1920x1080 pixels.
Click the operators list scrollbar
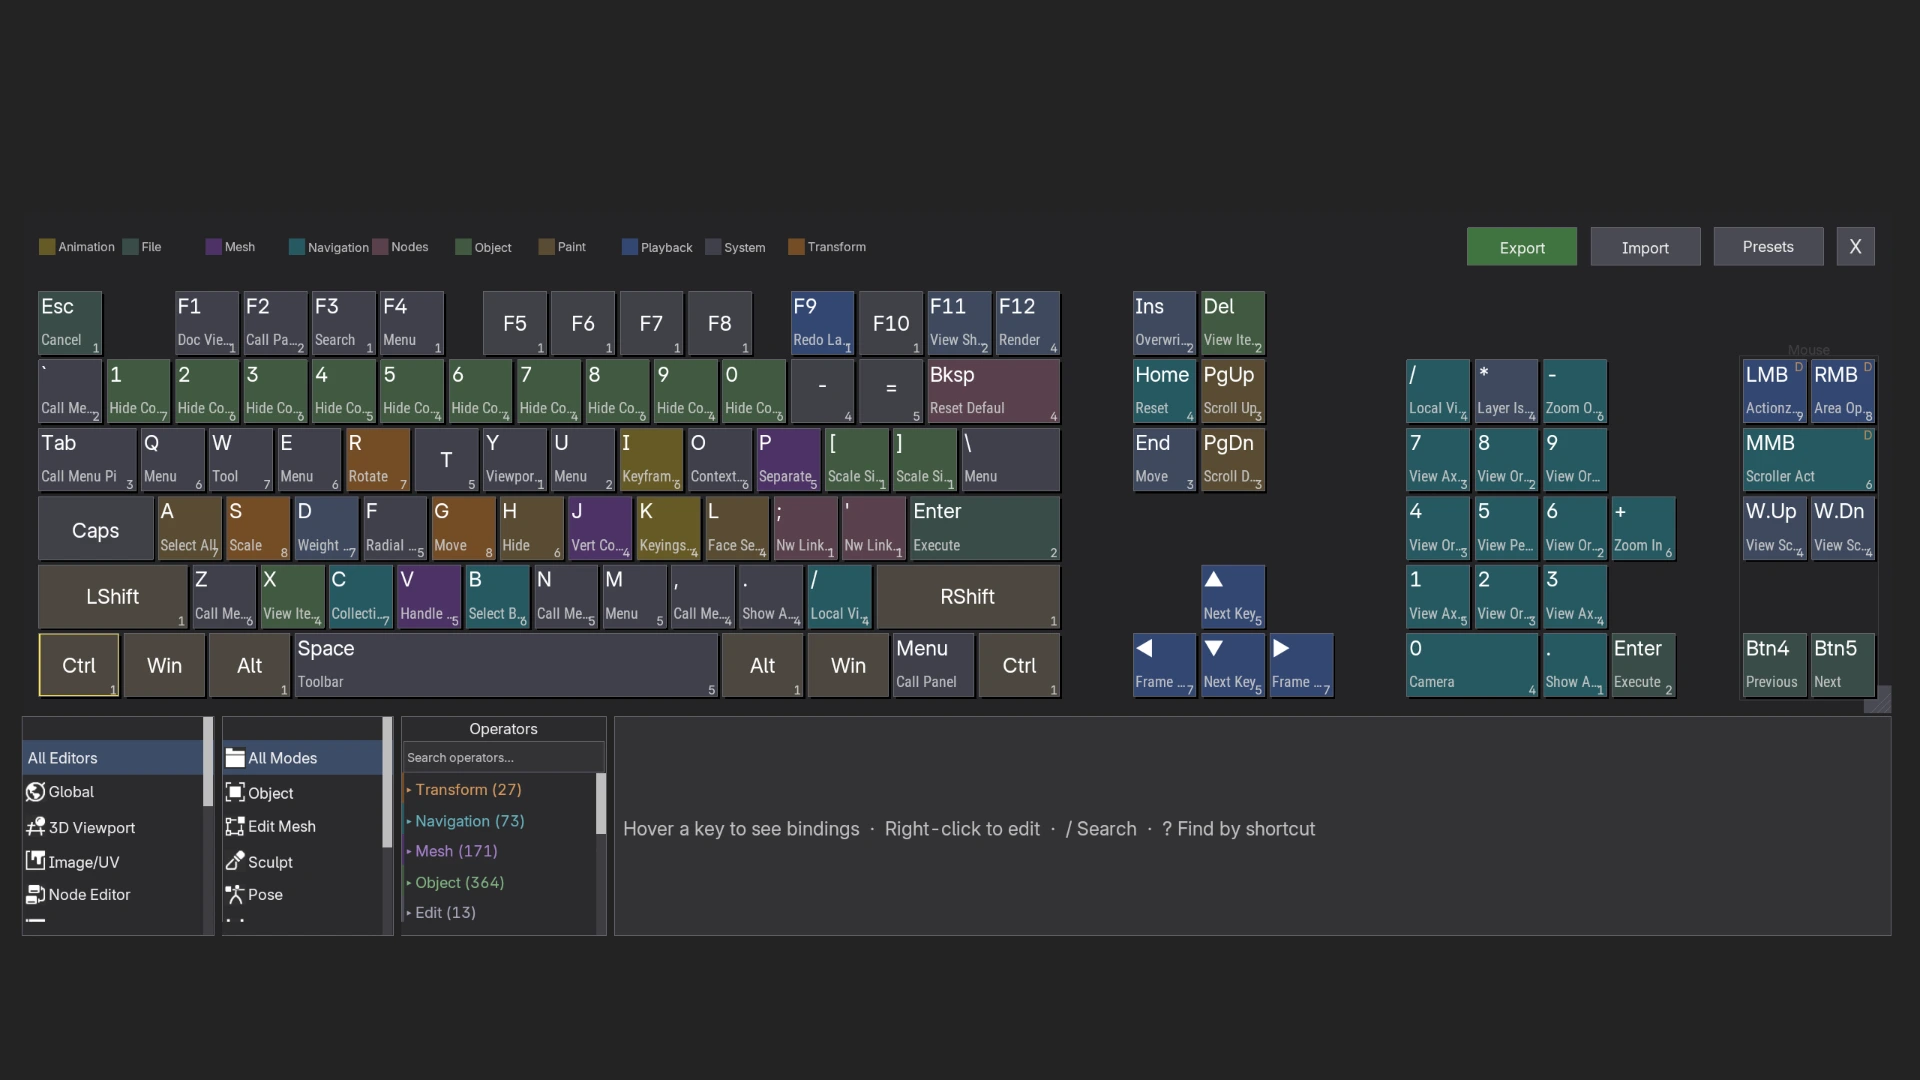pos(601,804)
